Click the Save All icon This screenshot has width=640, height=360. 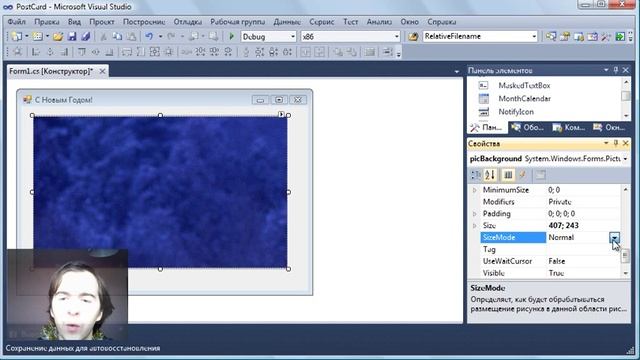point(86,37)
